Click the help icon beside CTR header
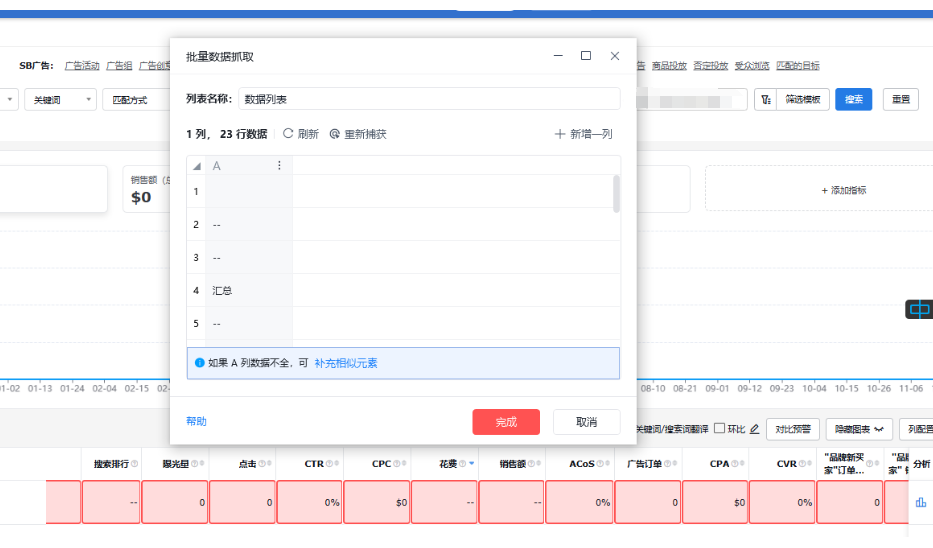The width and height of the screenshot is (933, 548). [x=329, y=464]
